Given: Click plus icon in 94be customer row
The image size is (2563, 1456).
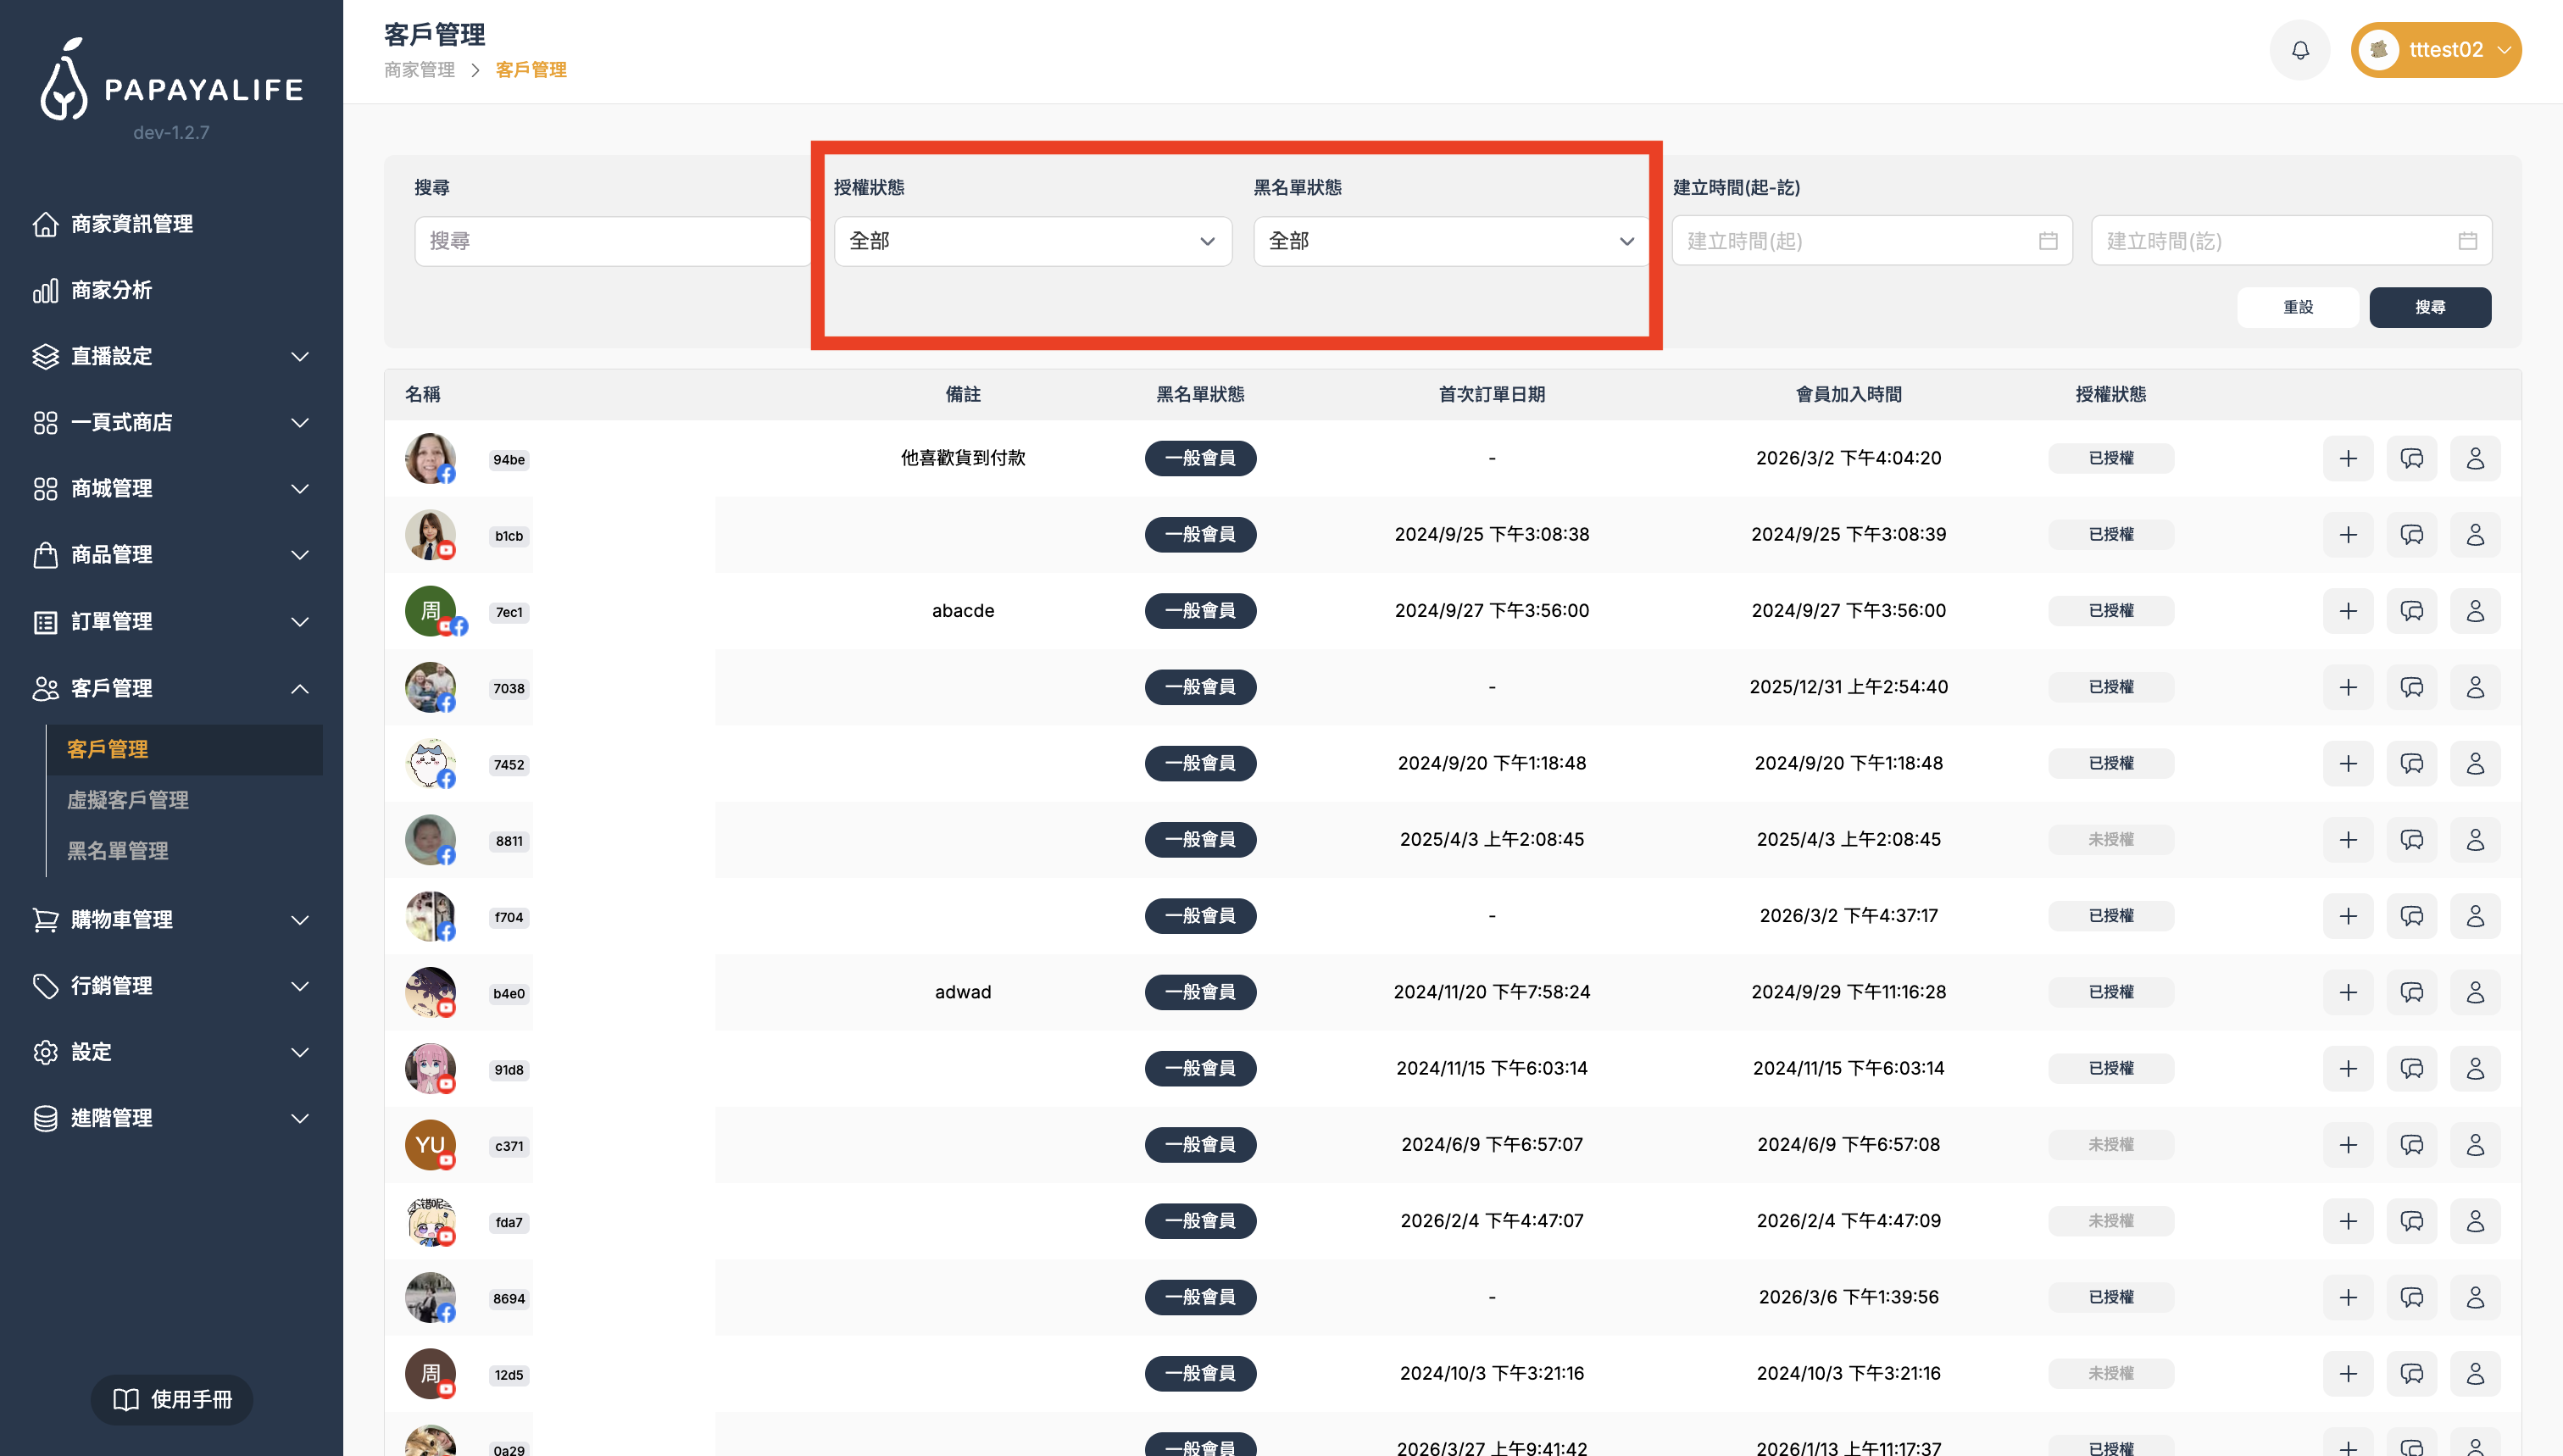Looking at the screenshot, I should click(x=2348, y=458).
